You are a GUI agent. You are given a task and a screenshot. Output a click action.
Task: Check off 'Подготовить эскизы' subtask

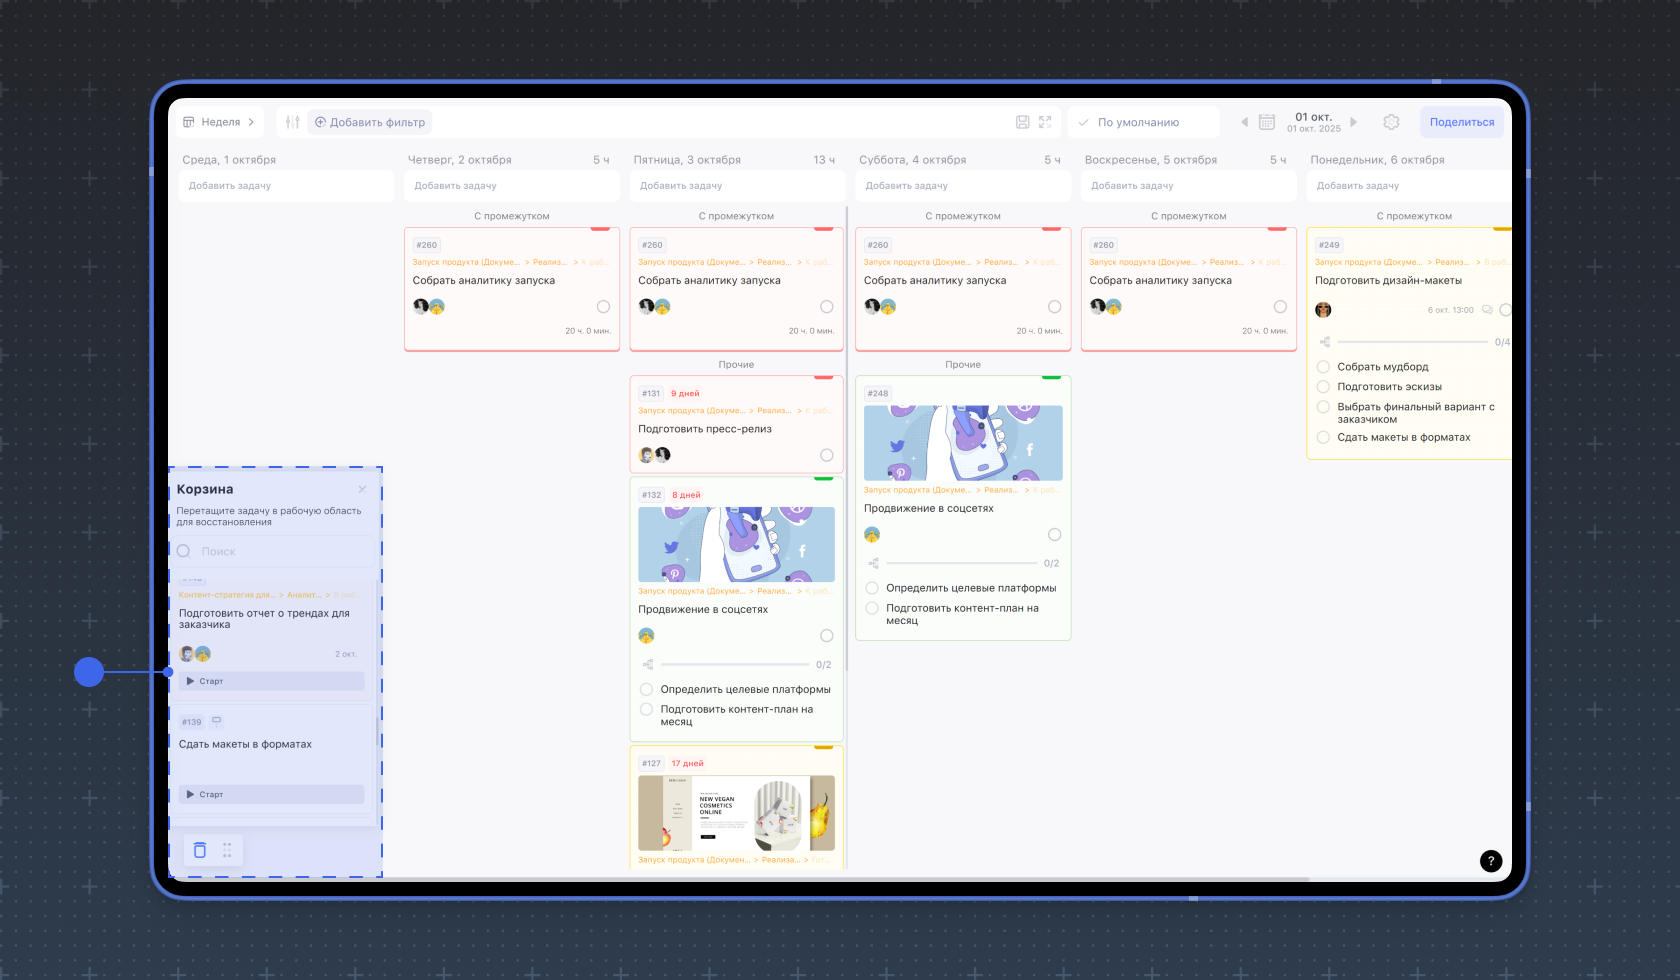1323,387
